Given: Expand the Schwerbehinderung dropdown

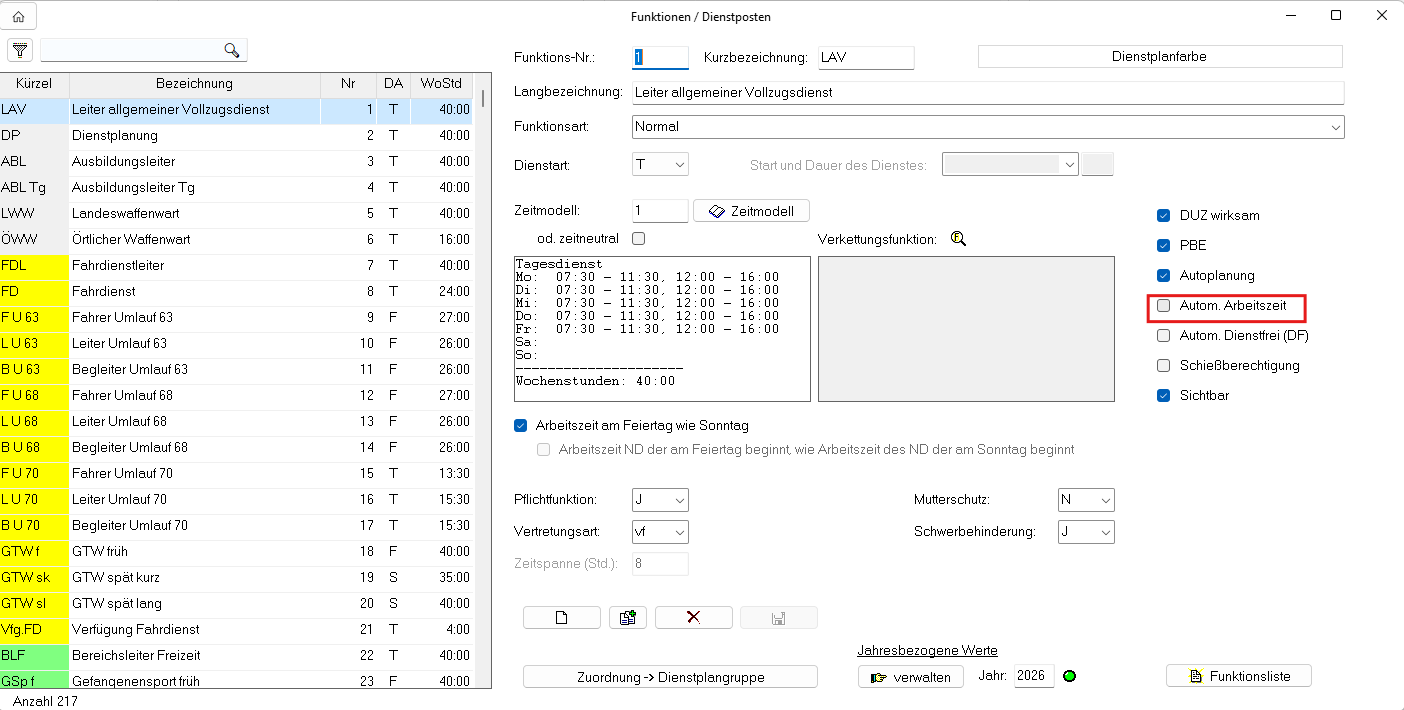Looking at the screenshot, I should [1086, 532].
